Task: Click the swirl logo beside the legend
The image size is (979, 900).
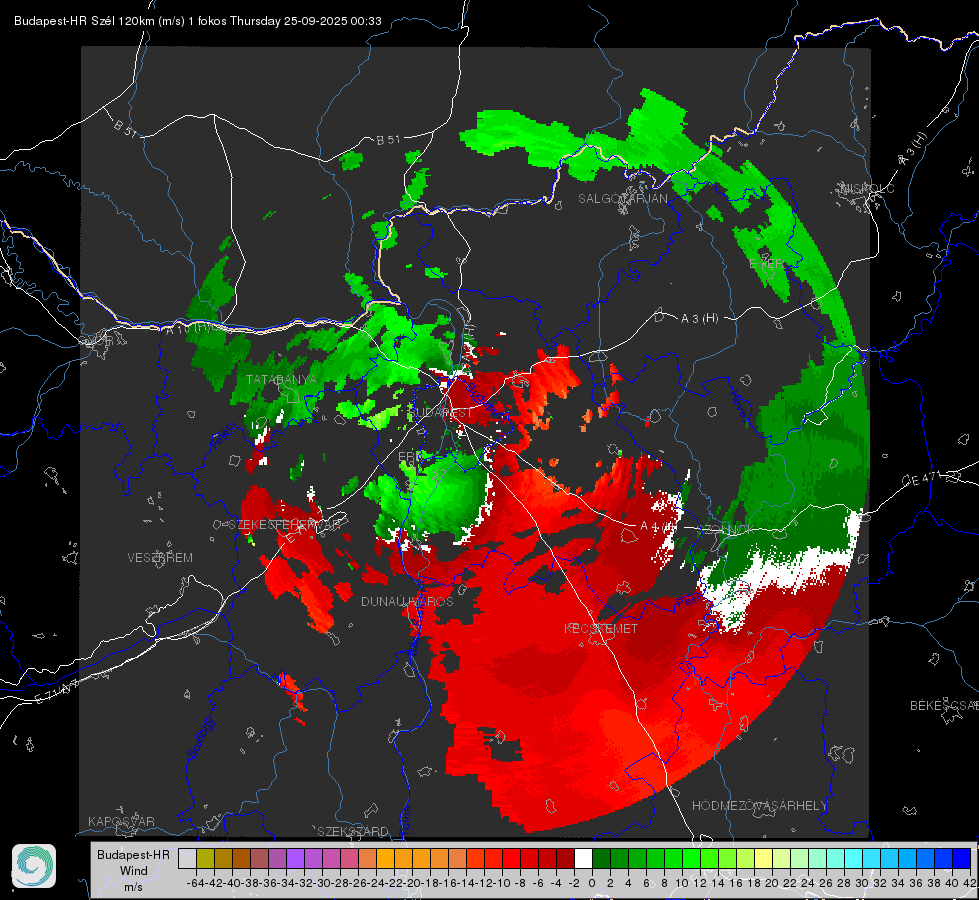Action: (x=34, y=866)
